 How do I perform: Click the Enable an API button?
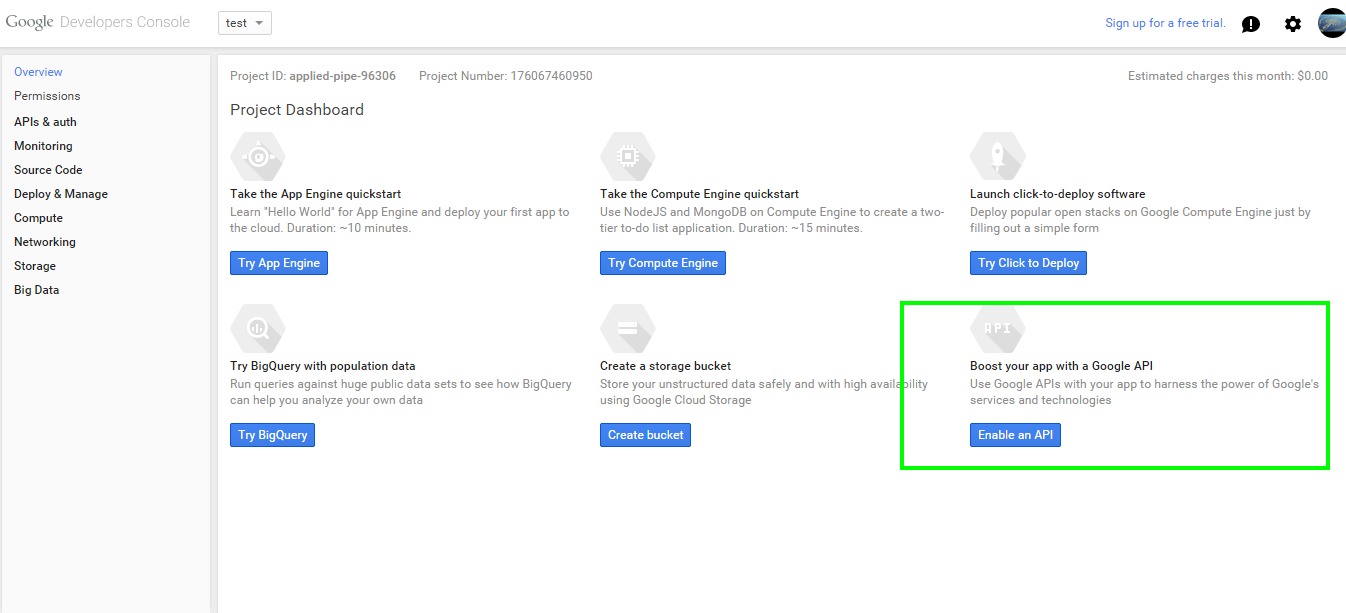(x=1015, y=435)
